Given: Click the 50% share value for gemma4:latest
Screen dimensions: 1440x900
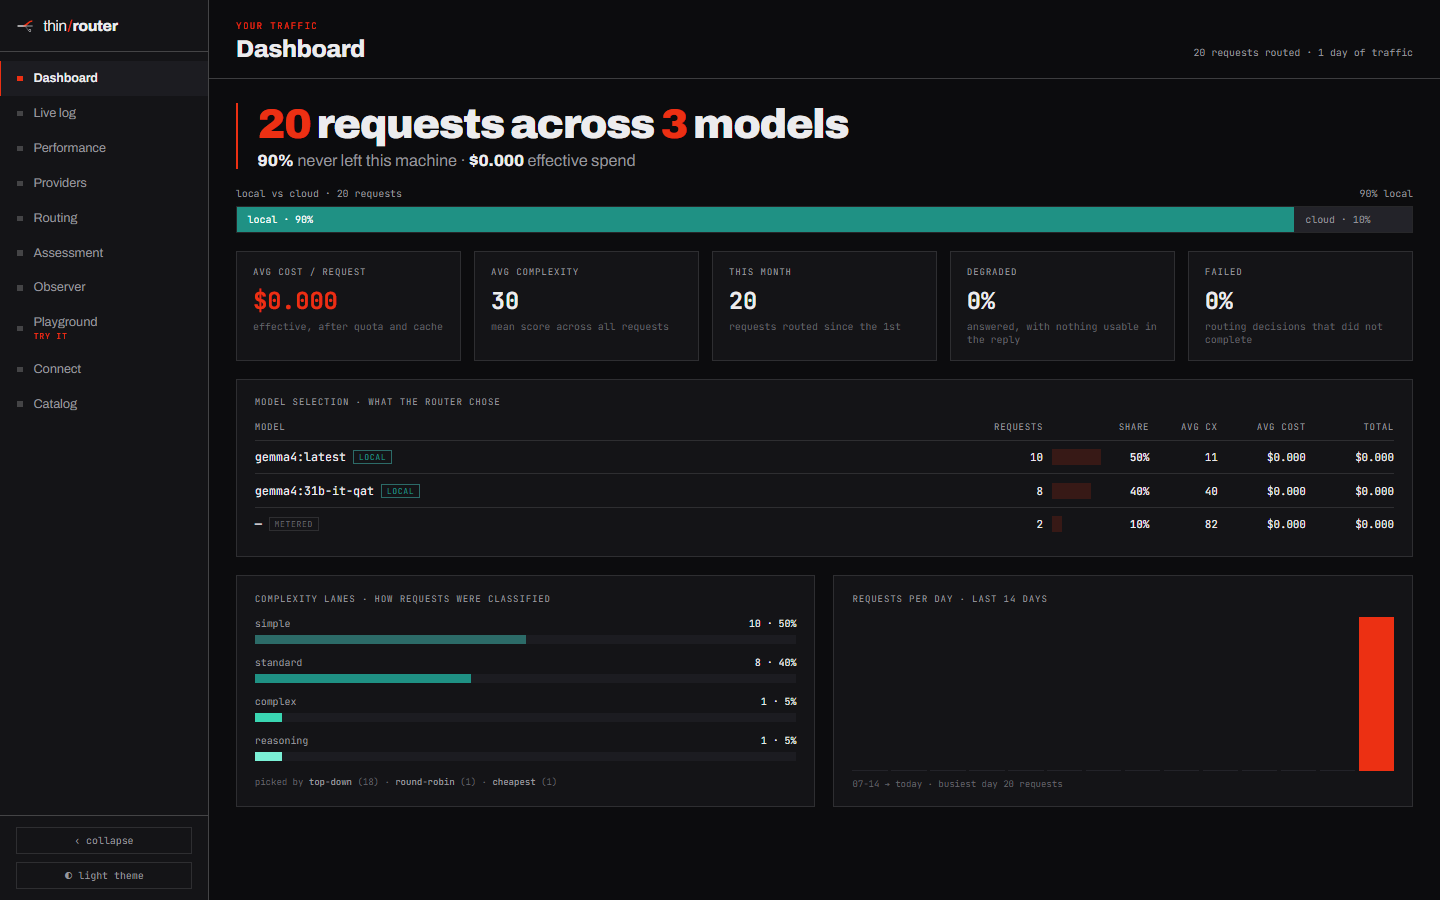Looking at the screenshot, I should point(1140,457).
